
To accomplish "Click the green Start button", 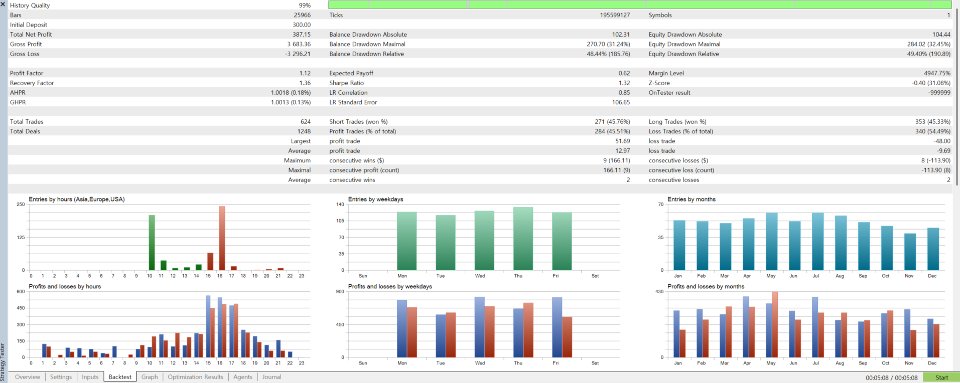I will (x=942, y=377).
